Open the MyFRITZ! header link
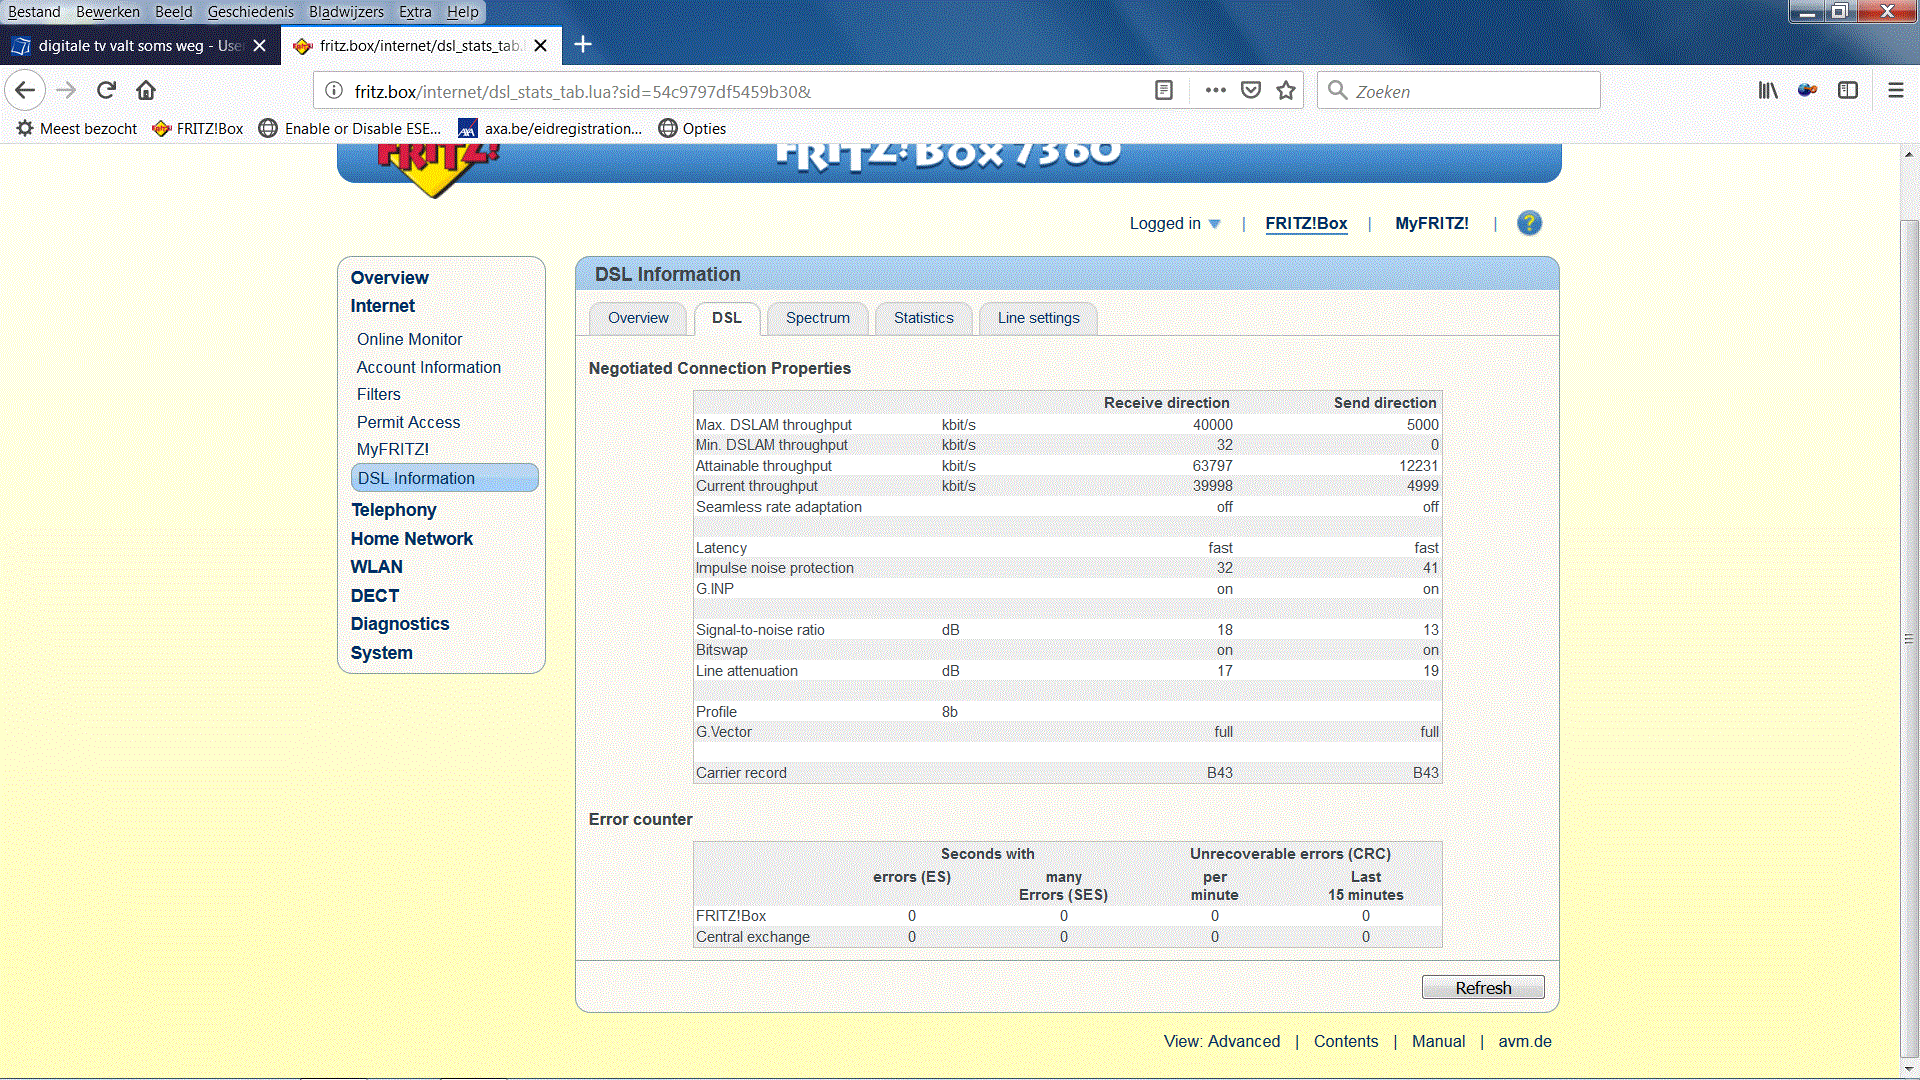 [1431, 224]
